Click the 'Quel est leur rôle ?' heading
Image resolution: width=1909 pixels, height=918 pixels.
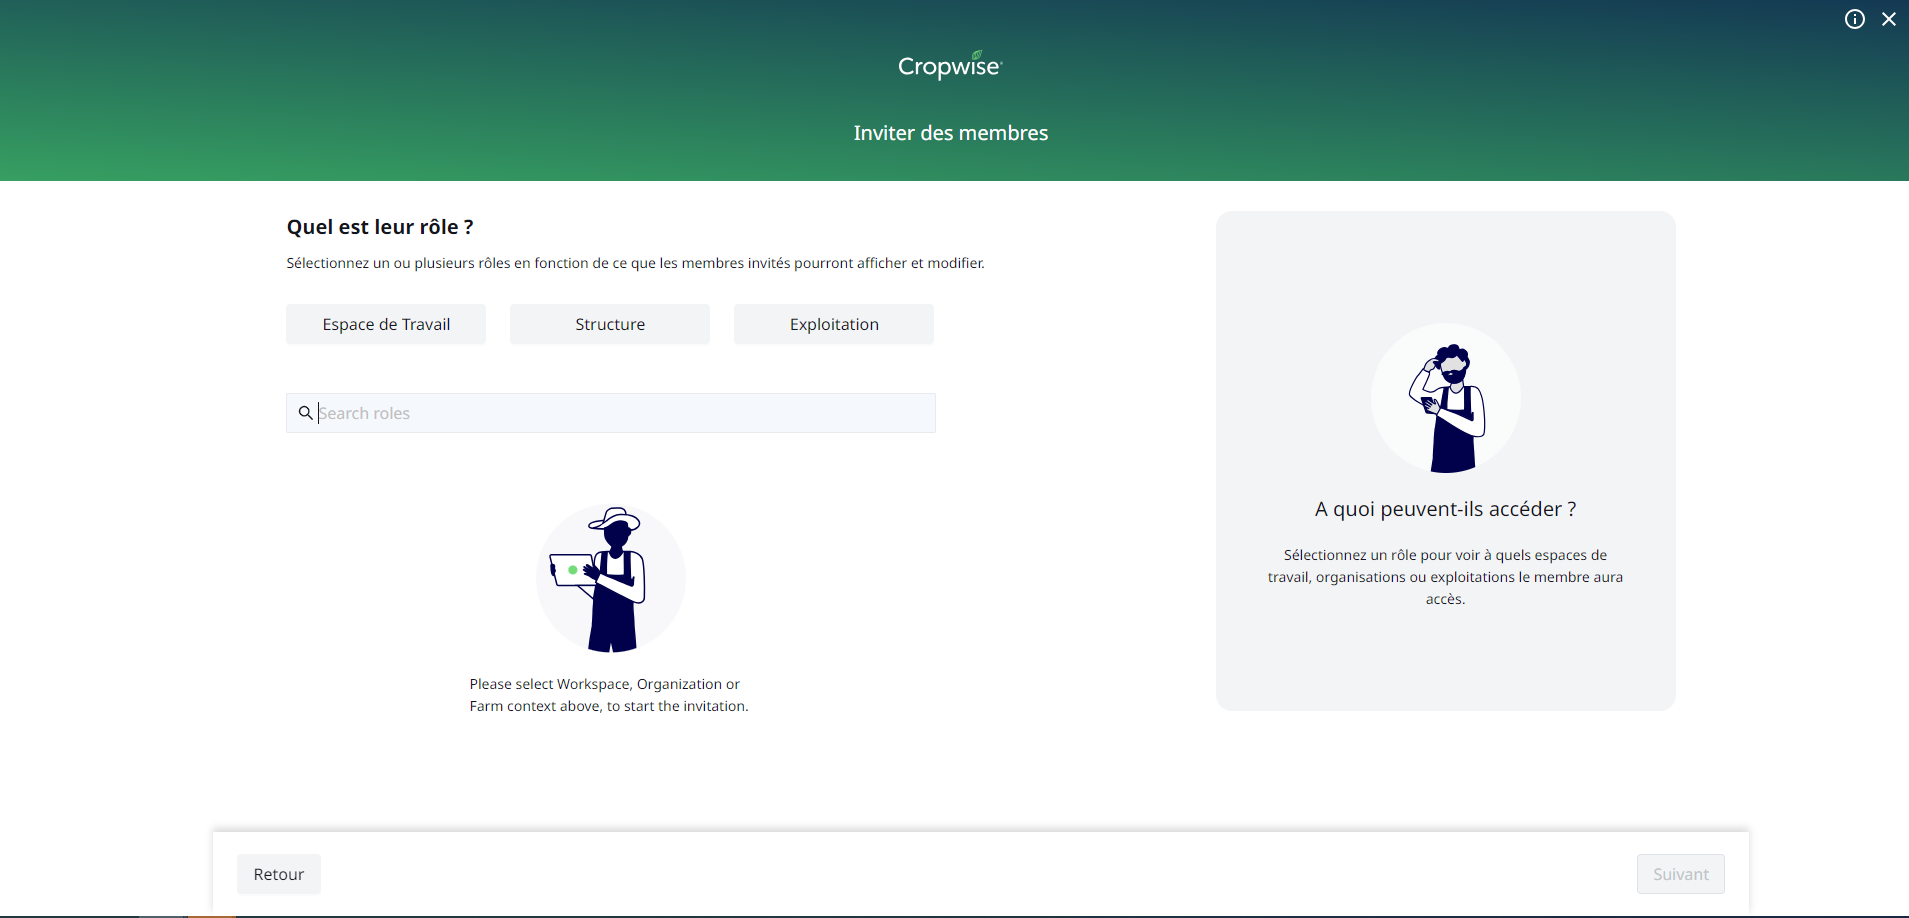point(380,227)
